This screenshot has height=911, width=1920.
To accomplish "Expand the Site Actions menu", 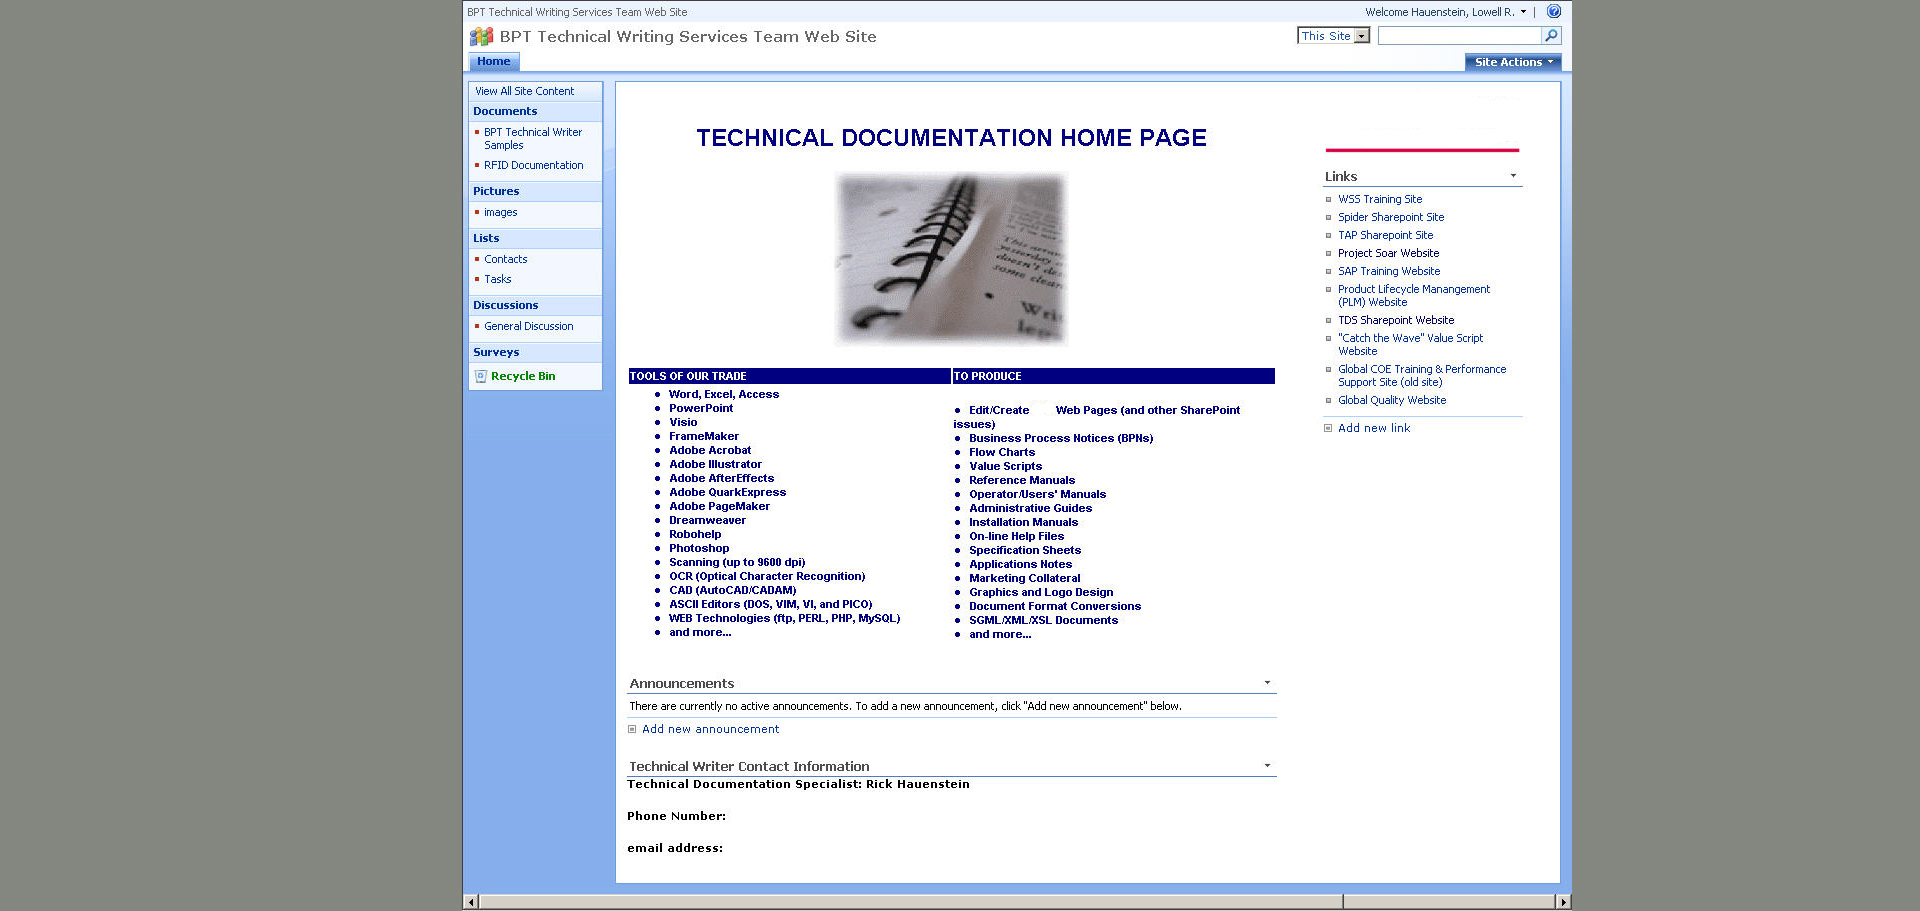I will pos(1513,62).
